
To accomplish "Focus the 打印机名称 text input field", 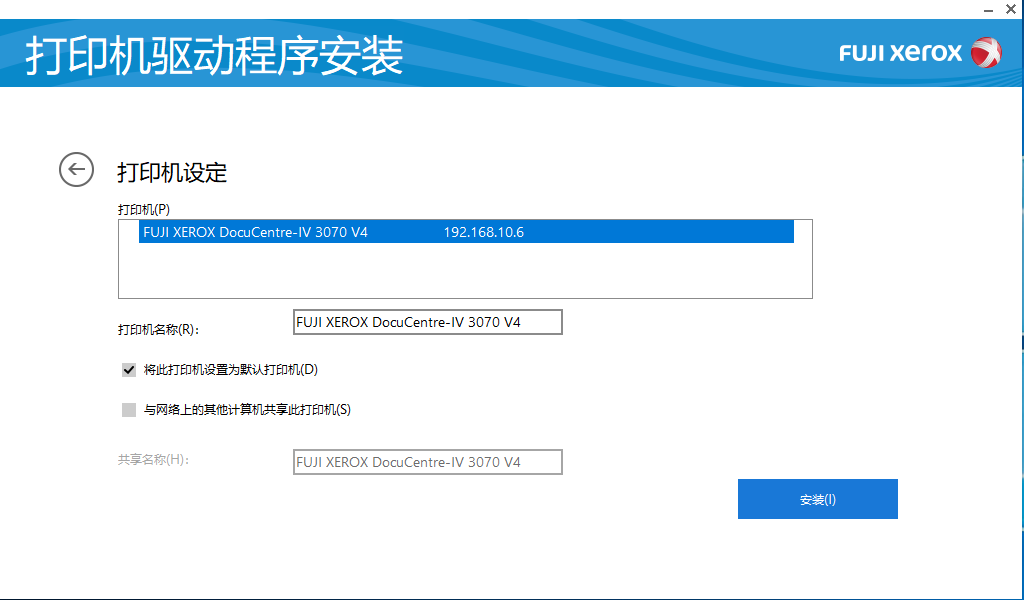I will (427, 322).
